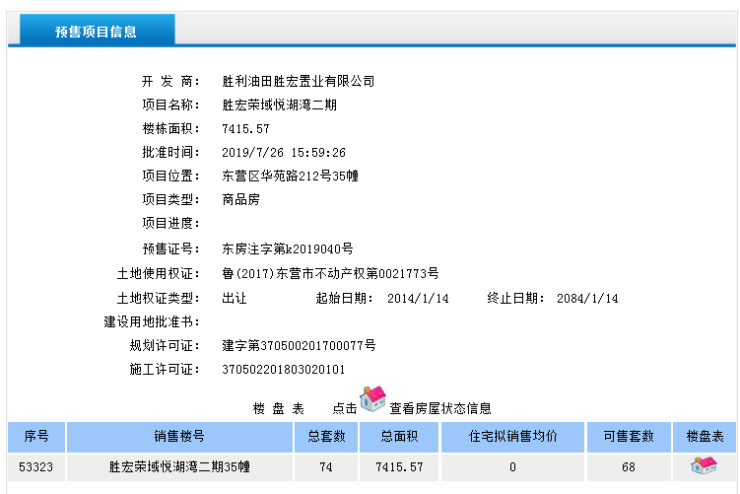Click presale number 东房注字第k2019040号
This screenshot has height=494, width=740.
287,249
